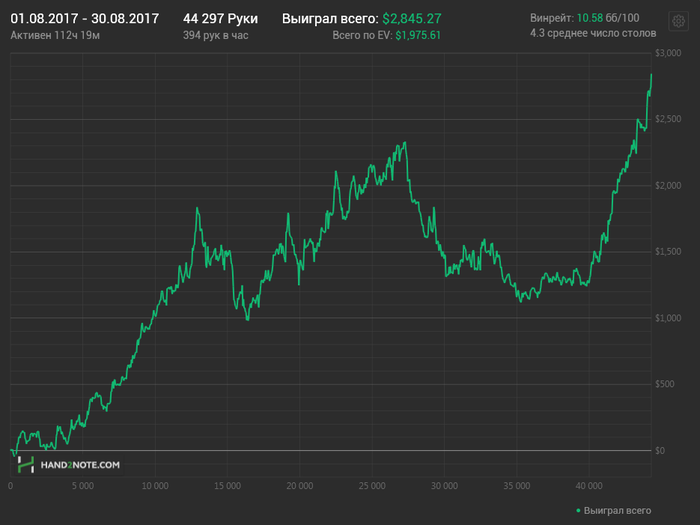Click the $1,500 y-axis label
The height and width of the screenshot is (525, 700).
[668, 251]
